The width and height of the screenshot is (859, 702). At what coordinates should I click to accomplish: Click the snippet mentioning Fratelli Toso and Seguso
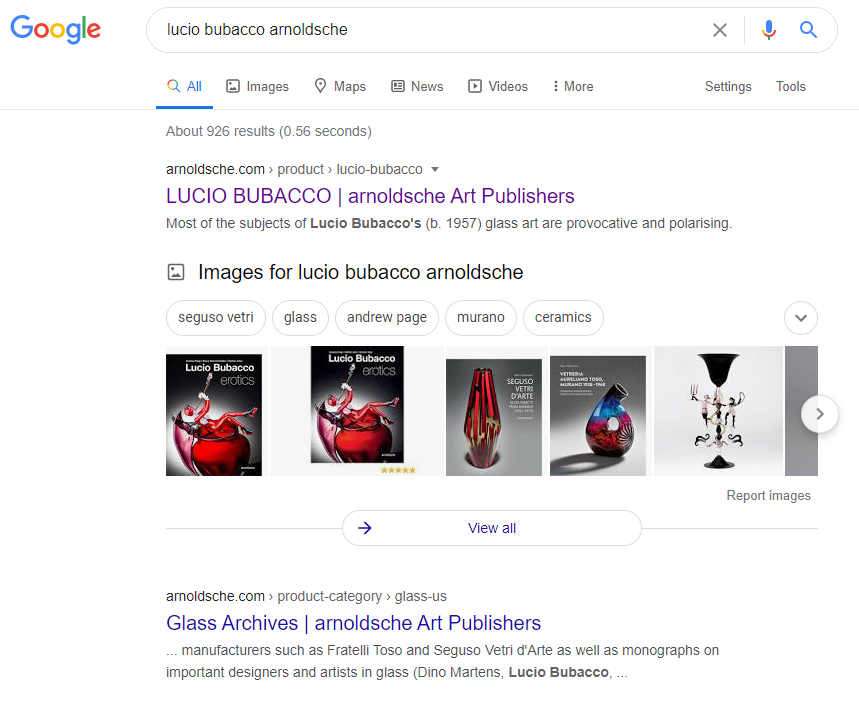(x=443, y=661)
